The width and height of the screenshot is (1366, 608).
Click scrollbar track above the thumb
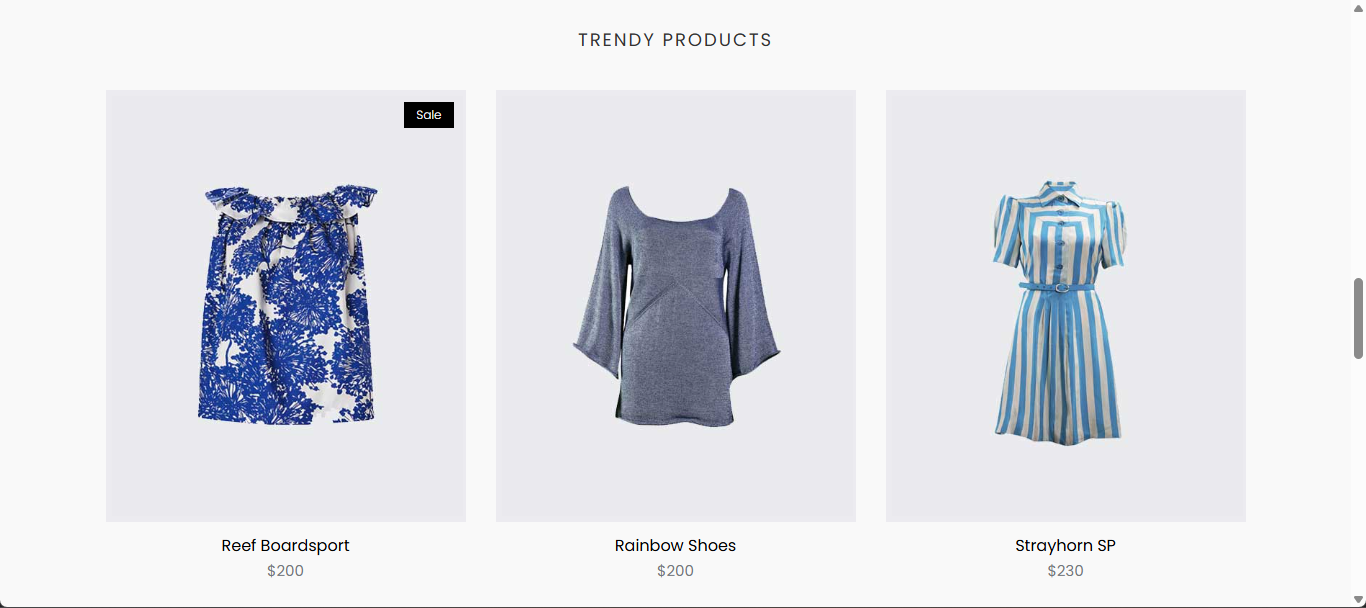pos(1358,146)
